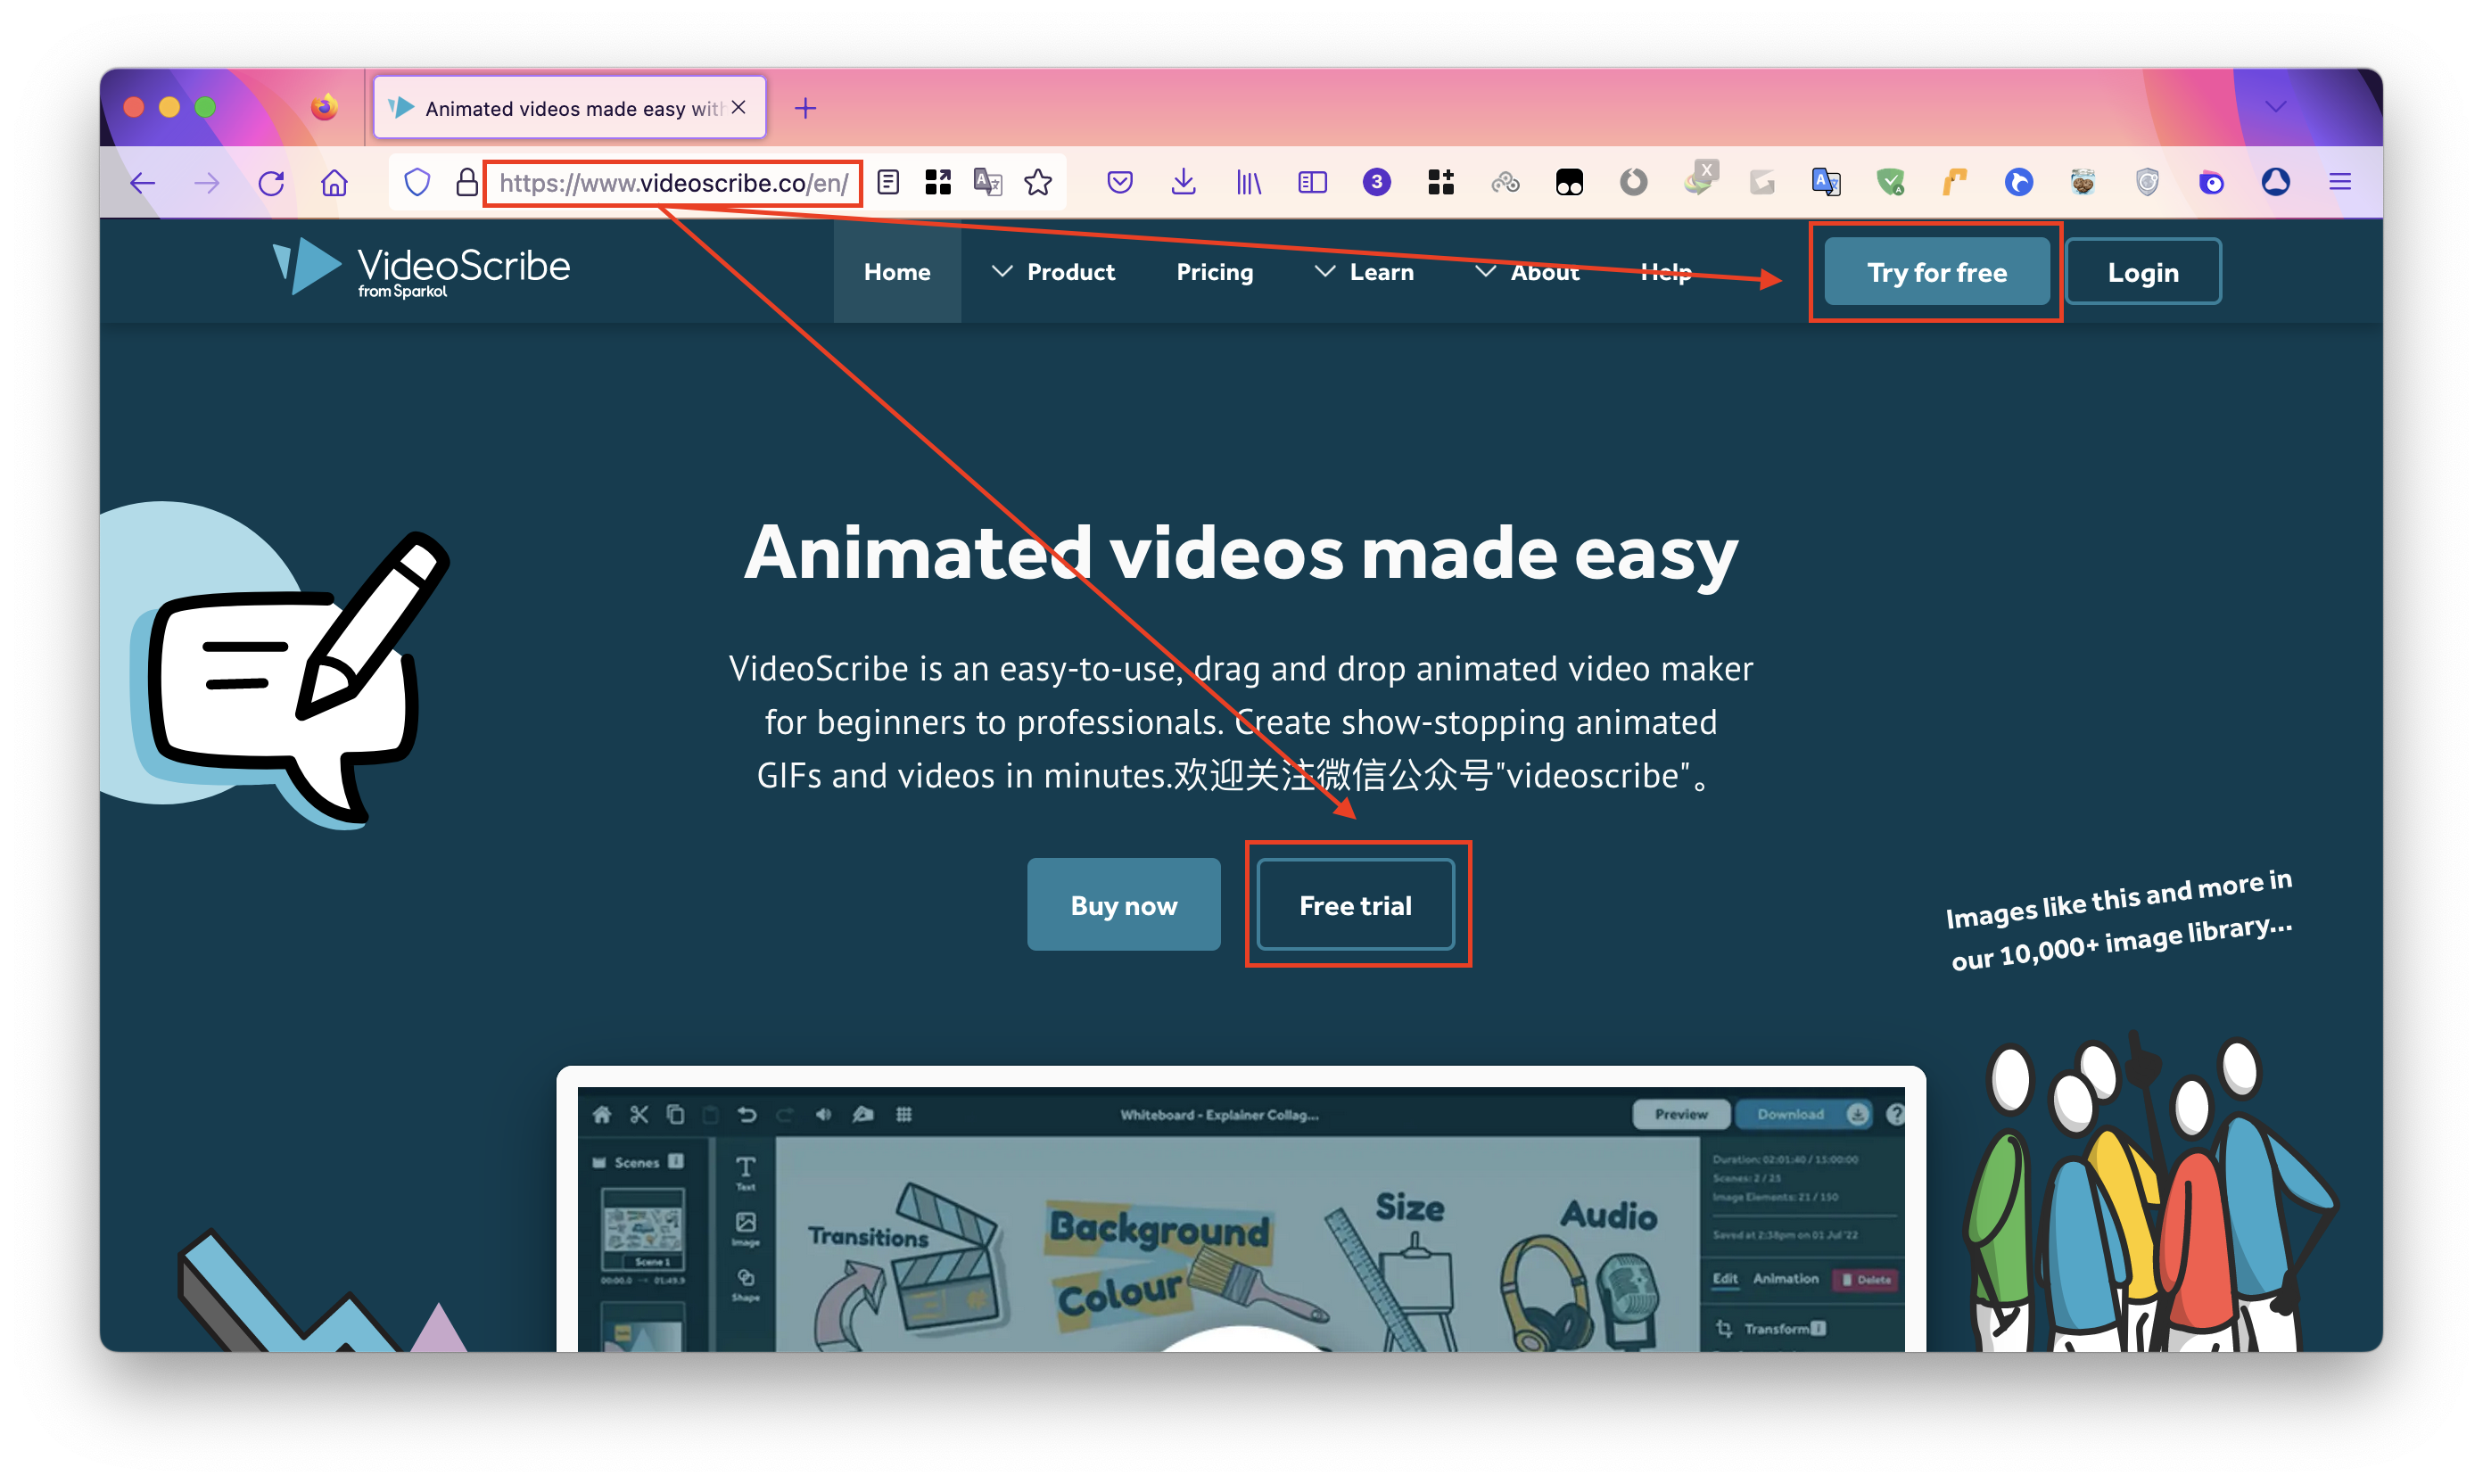The image size is (2483, 1484).
Task: Click the Pocket save icon
Action: (1120, 182)
